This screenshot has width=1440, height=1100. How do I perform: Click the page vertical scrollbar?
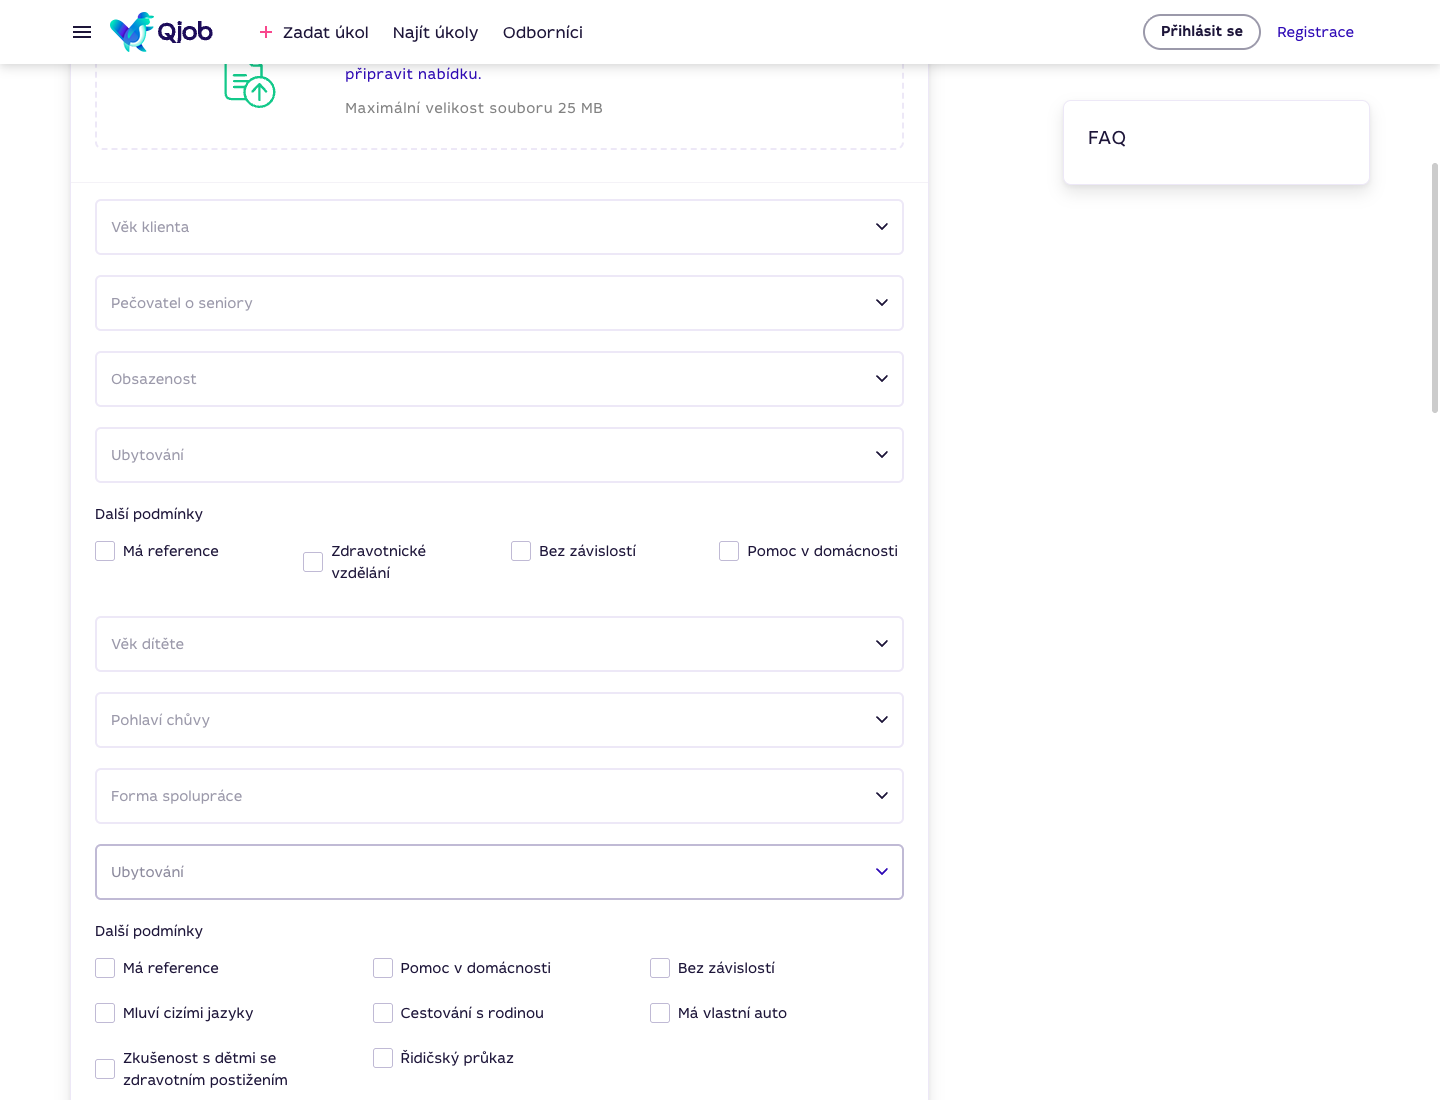click(x=1435, y=288)
